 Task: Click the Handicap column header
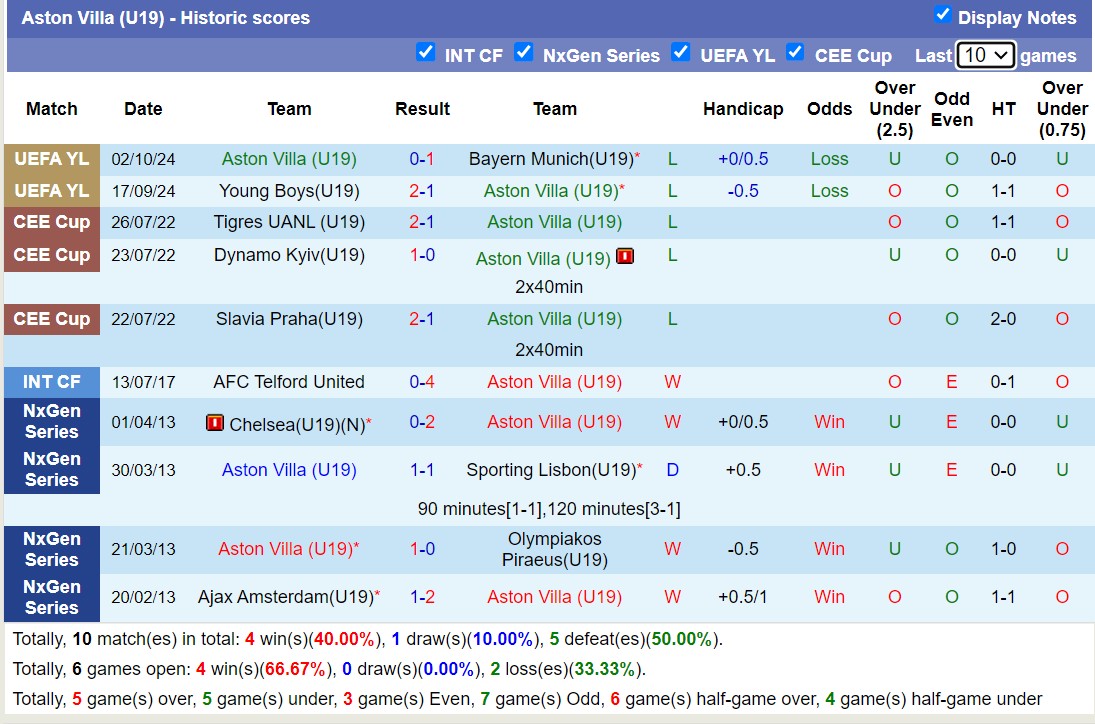click(743, 108)
